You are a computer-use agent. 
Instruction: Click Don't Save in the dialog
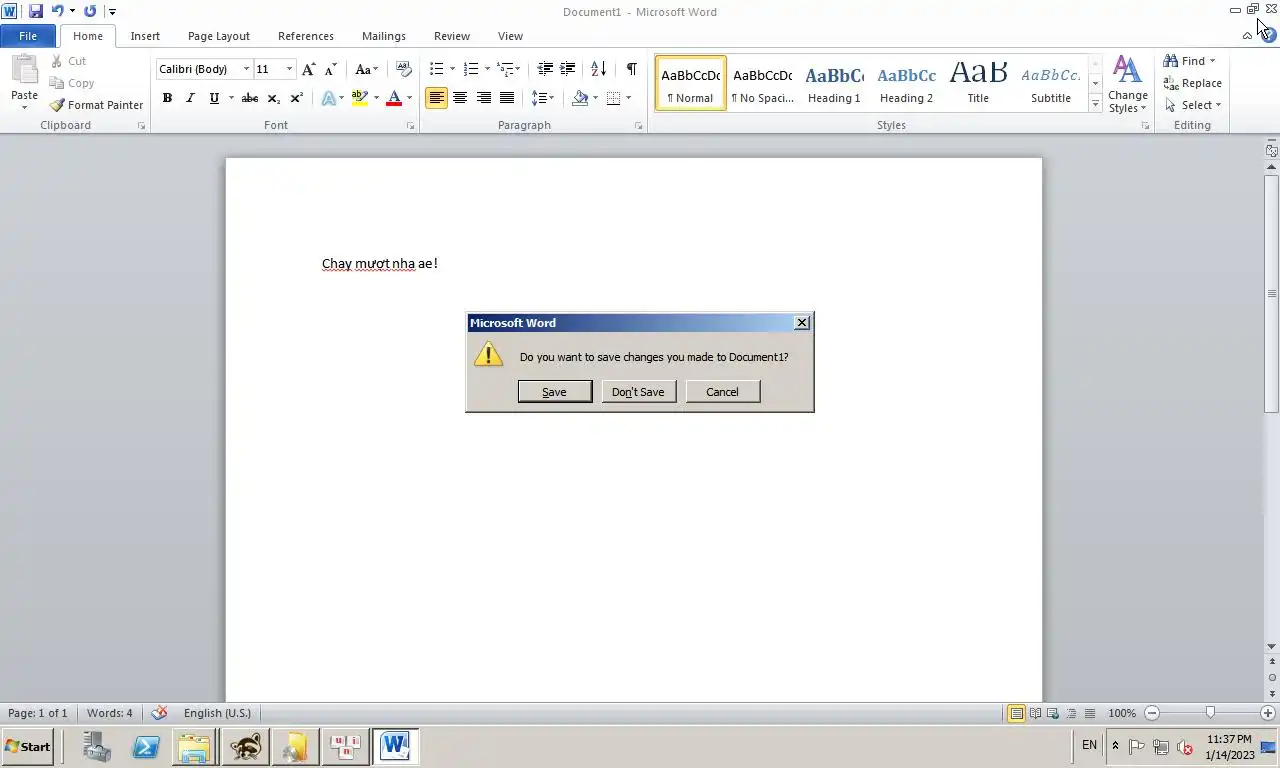(x=639, y=392)
